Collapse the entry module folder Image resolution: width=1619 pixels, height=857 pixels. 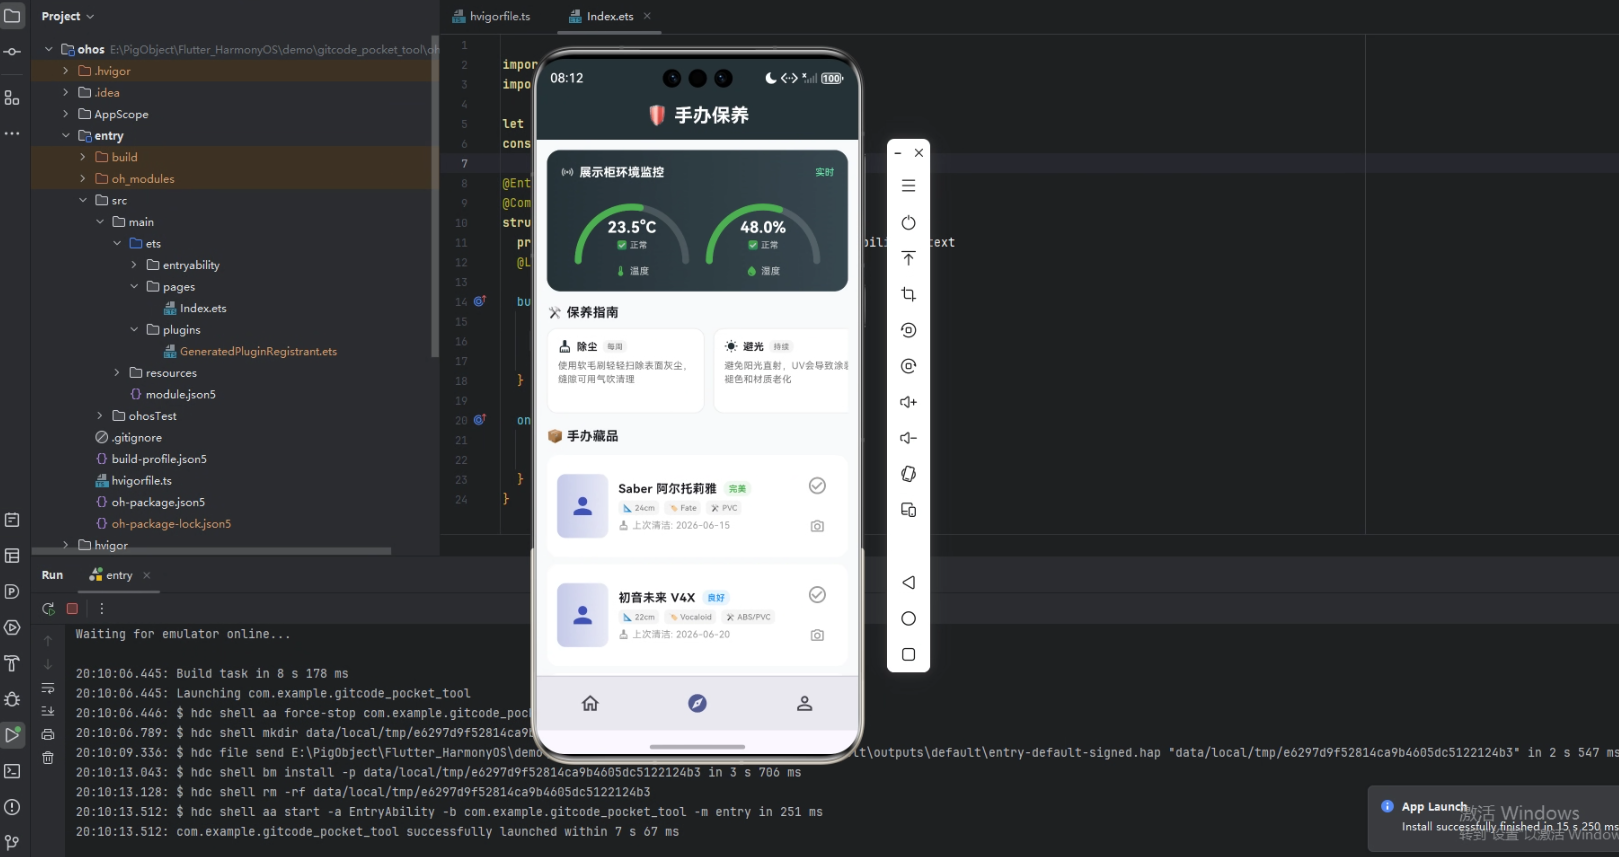click(x=65, y=136)
